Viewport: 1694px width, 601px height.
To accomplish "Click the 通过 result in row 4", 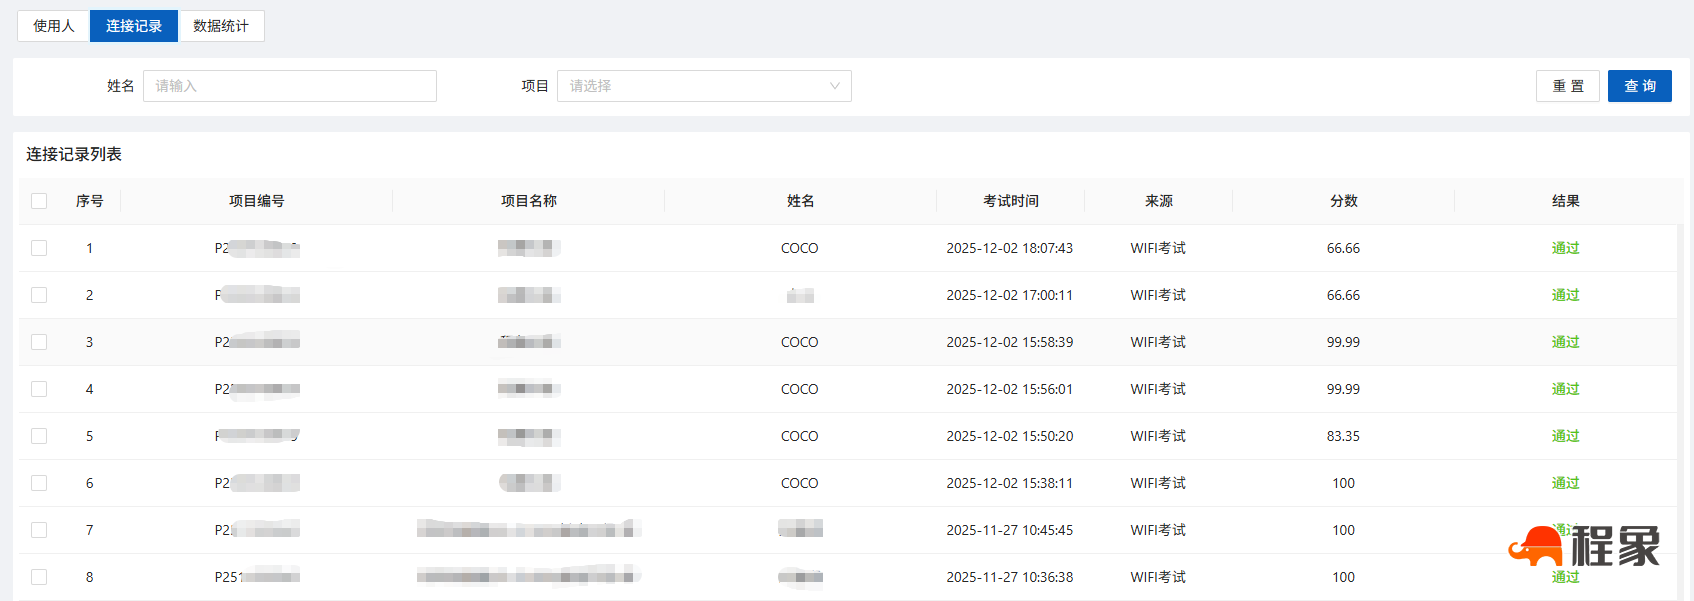I will (1565, 389).
